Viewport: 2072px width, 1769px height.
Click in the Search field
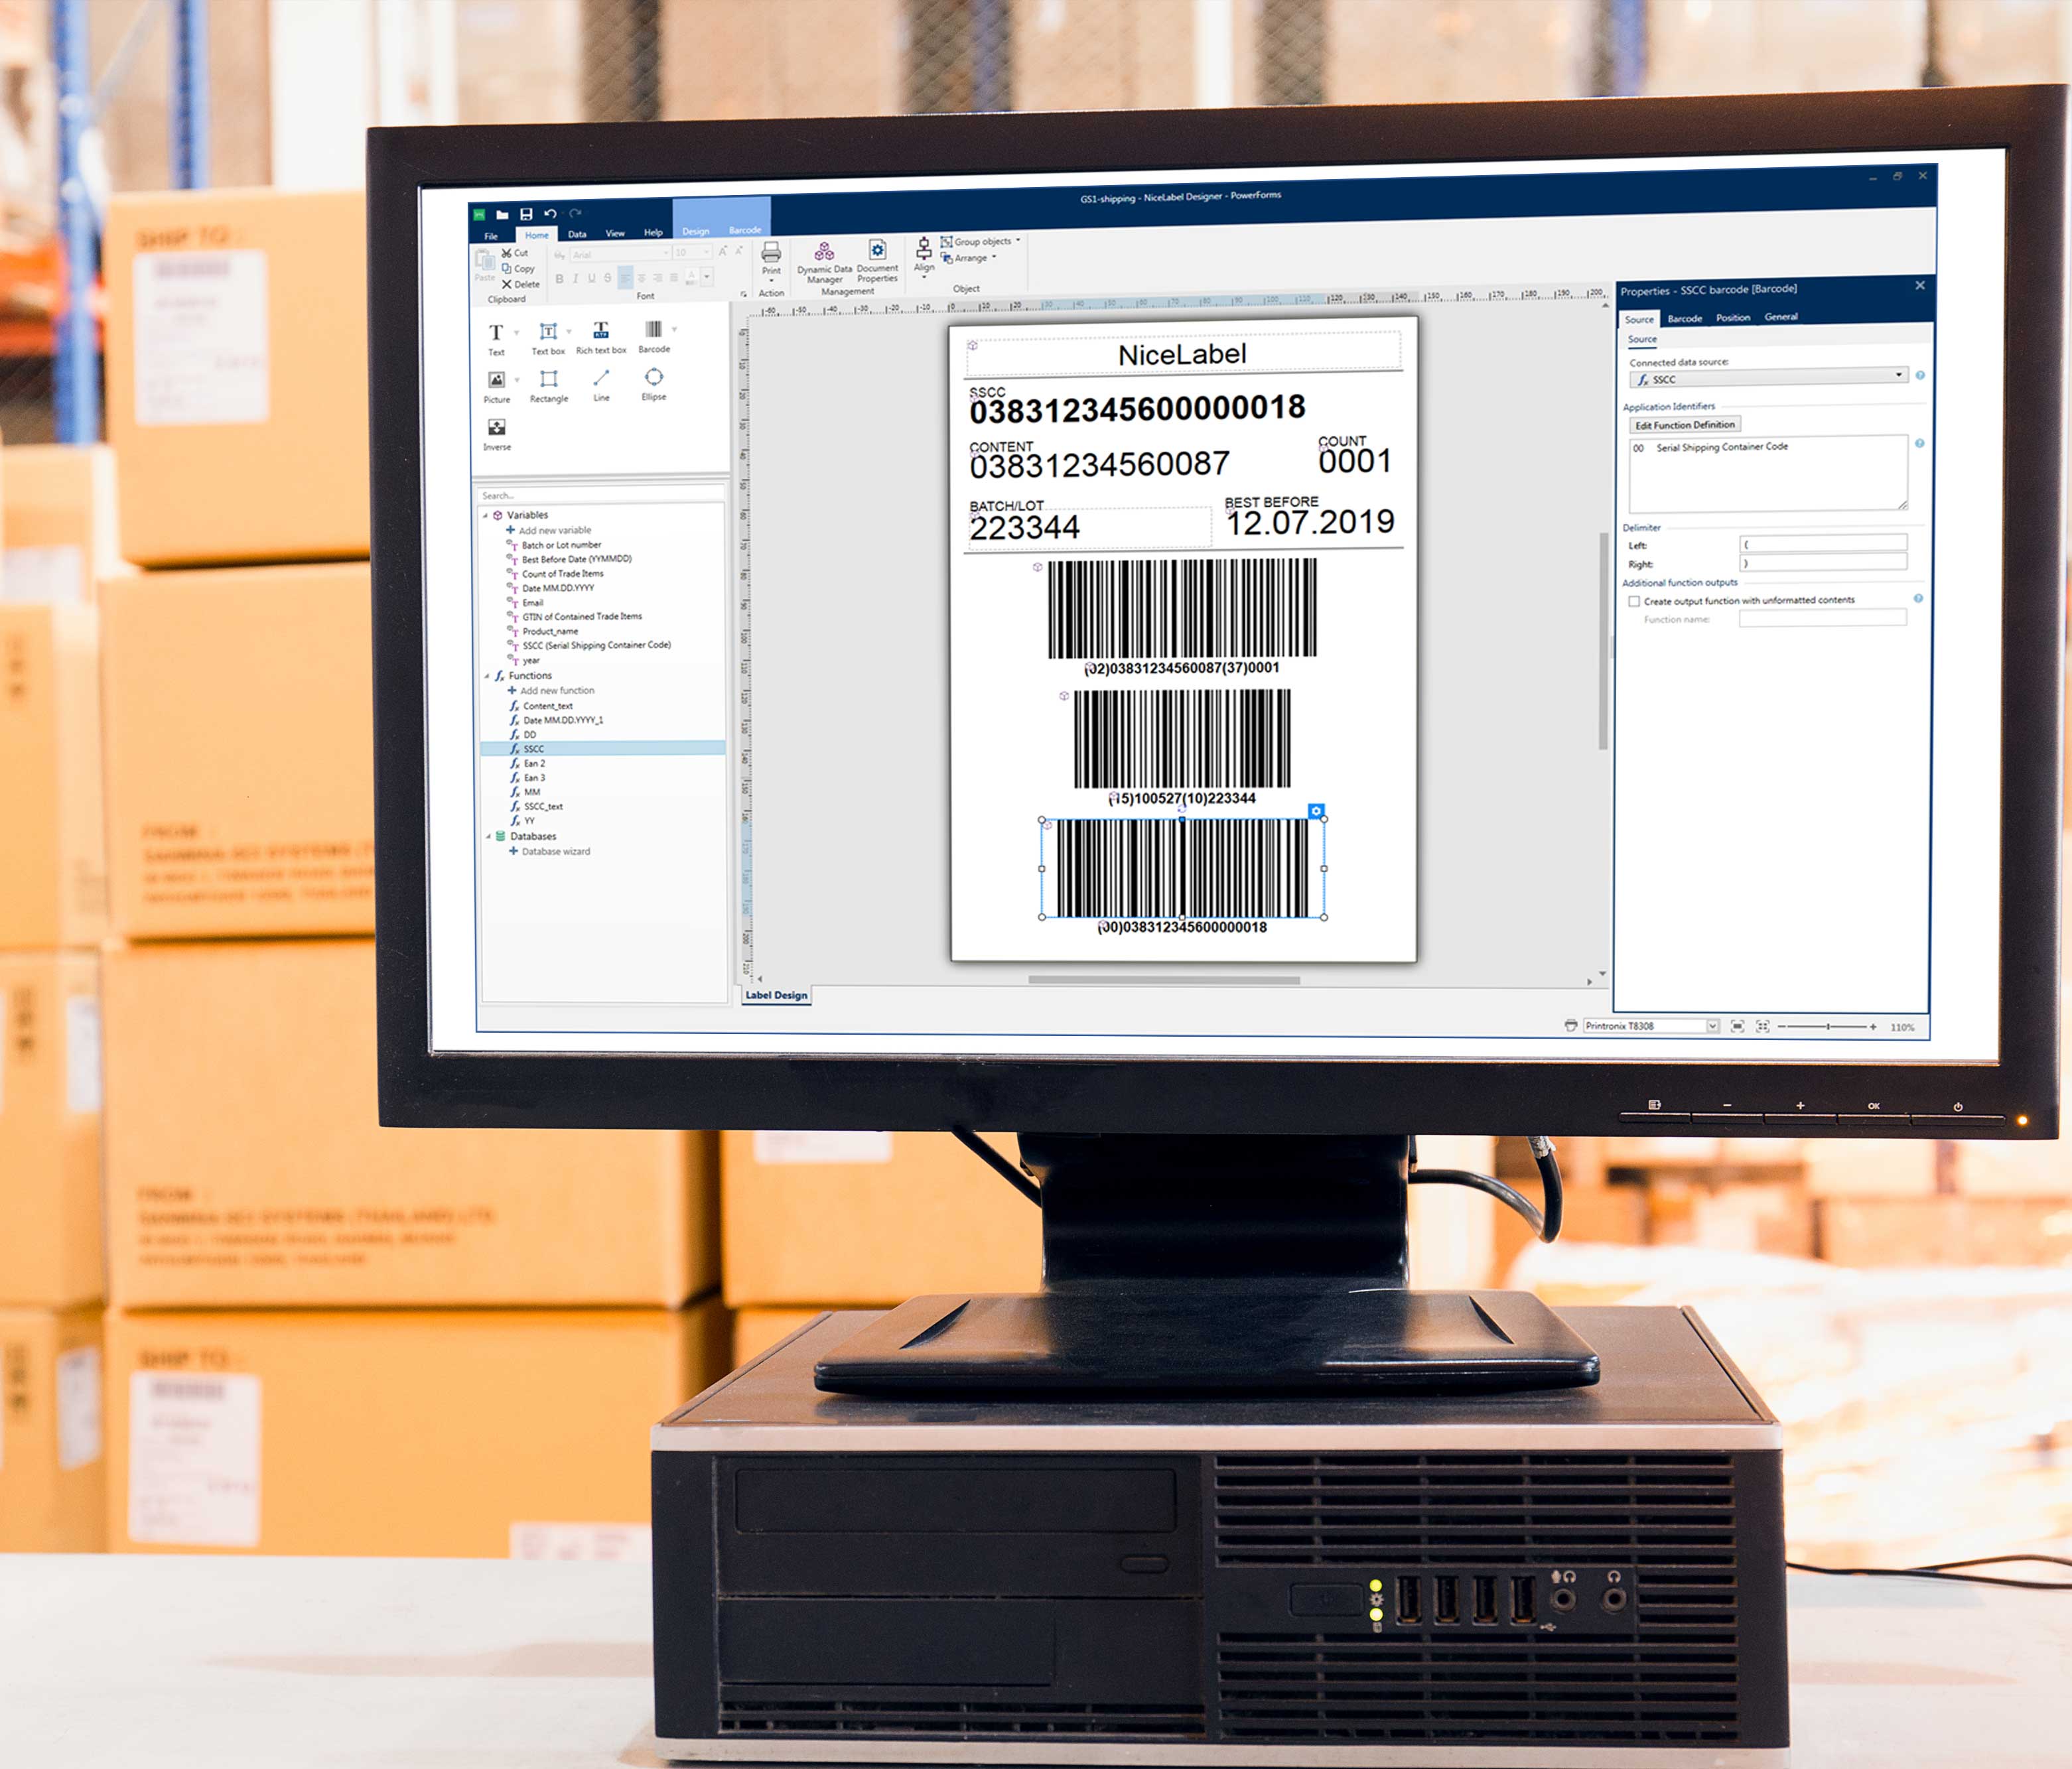coord(602,495)
